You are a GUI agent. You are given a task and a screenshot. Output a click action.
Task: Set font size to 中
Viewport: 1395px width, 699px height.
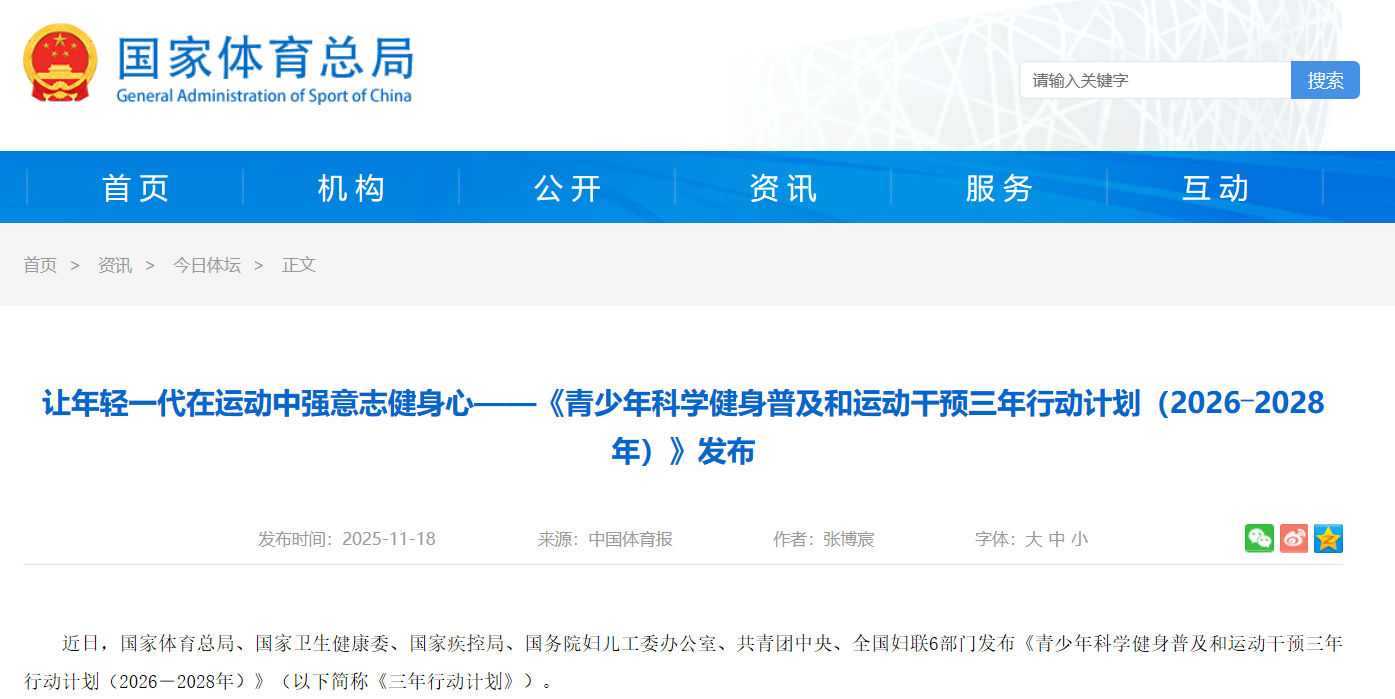(x=1057, y=539)
